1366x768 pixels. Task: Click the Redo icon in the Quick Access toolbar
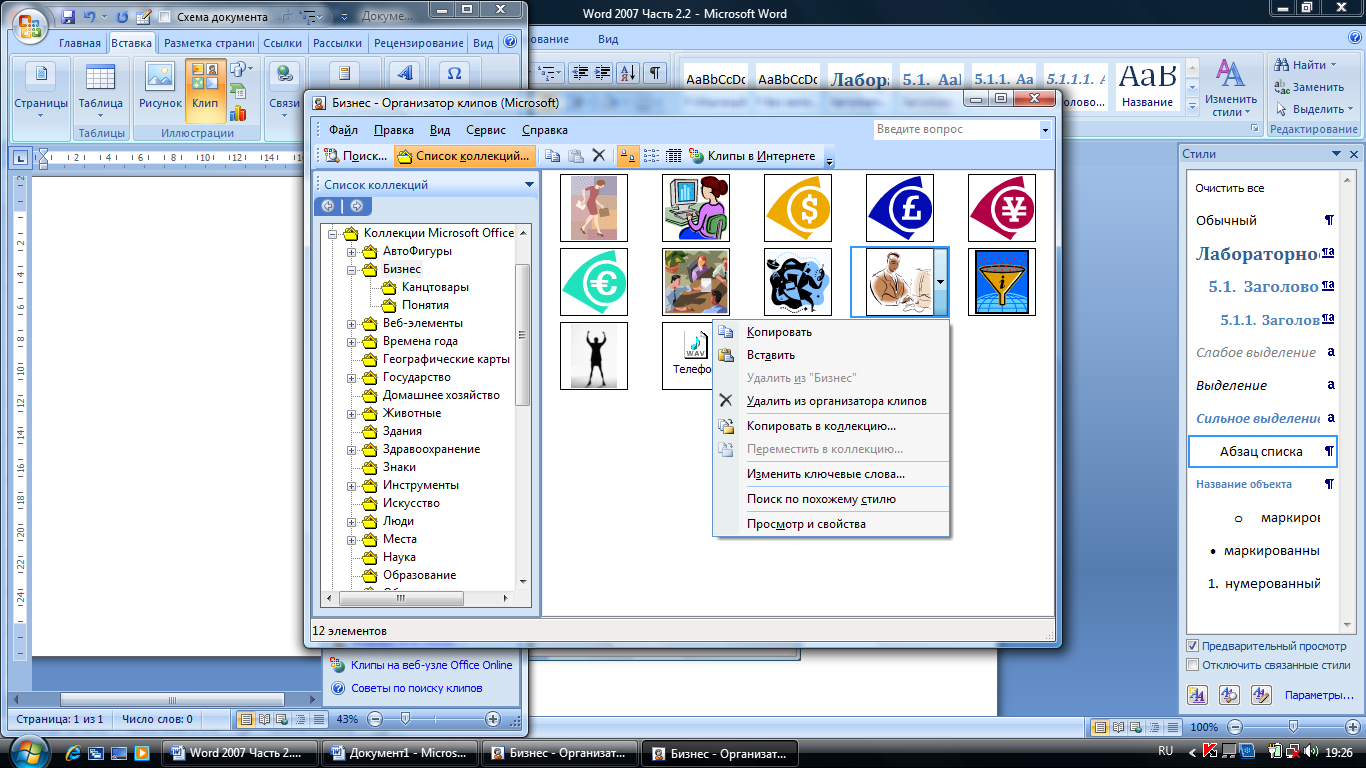[123, 17]
